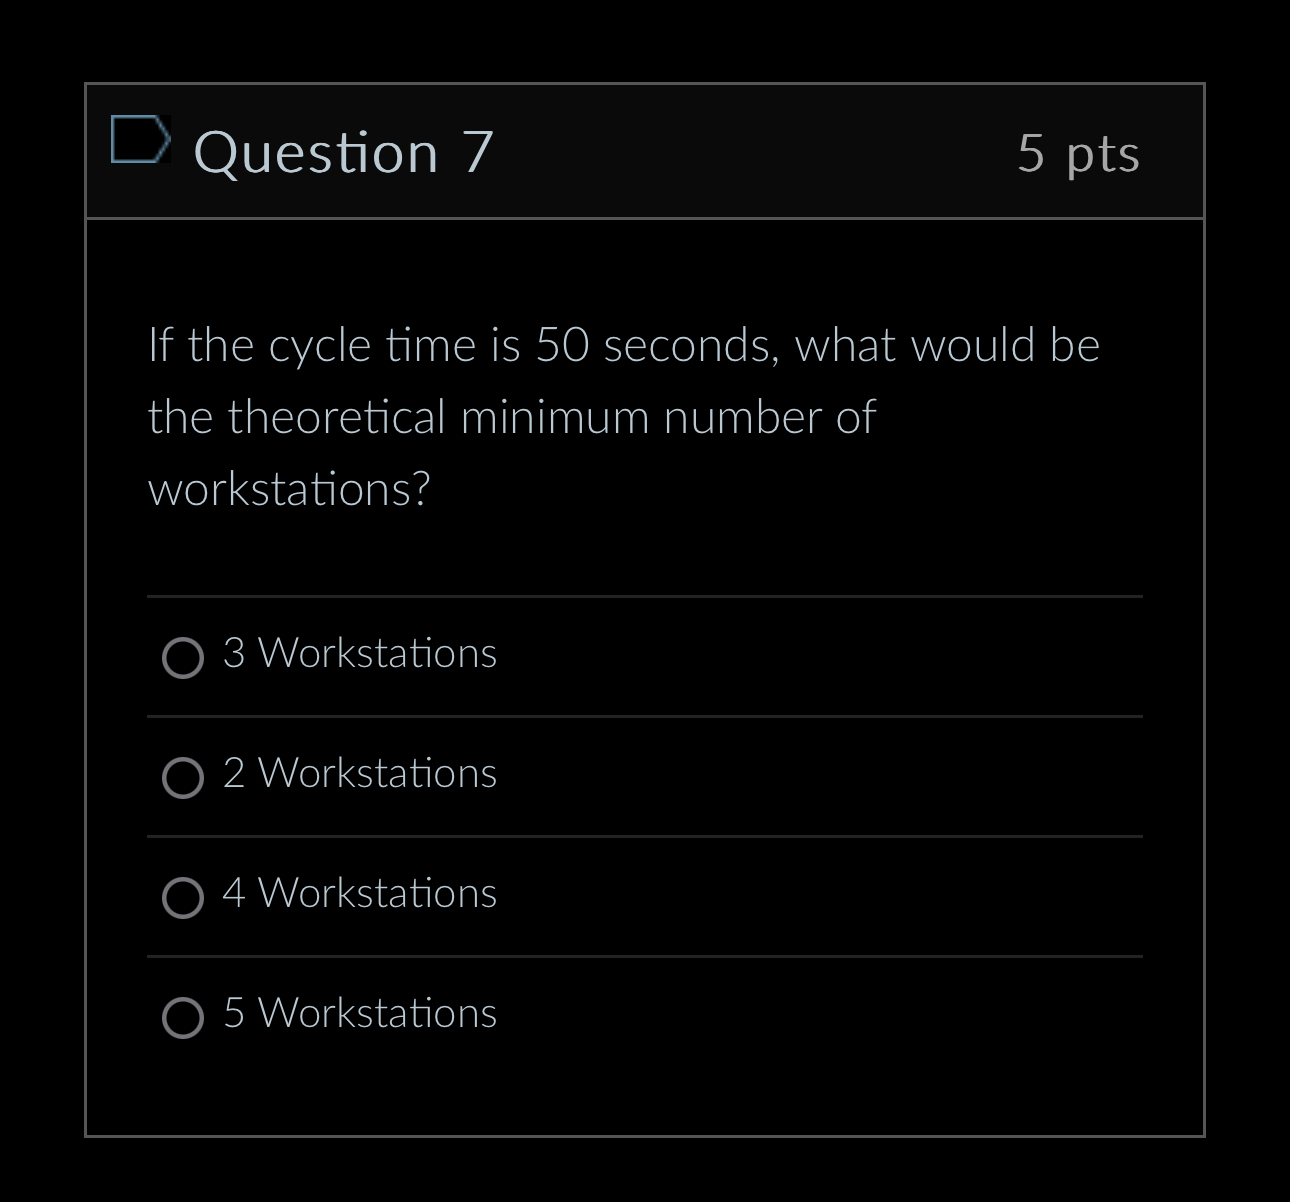Screen dimensions: 1290x1202
Task: Click the Question 7 header label
Action: click(x=343, y=152)
